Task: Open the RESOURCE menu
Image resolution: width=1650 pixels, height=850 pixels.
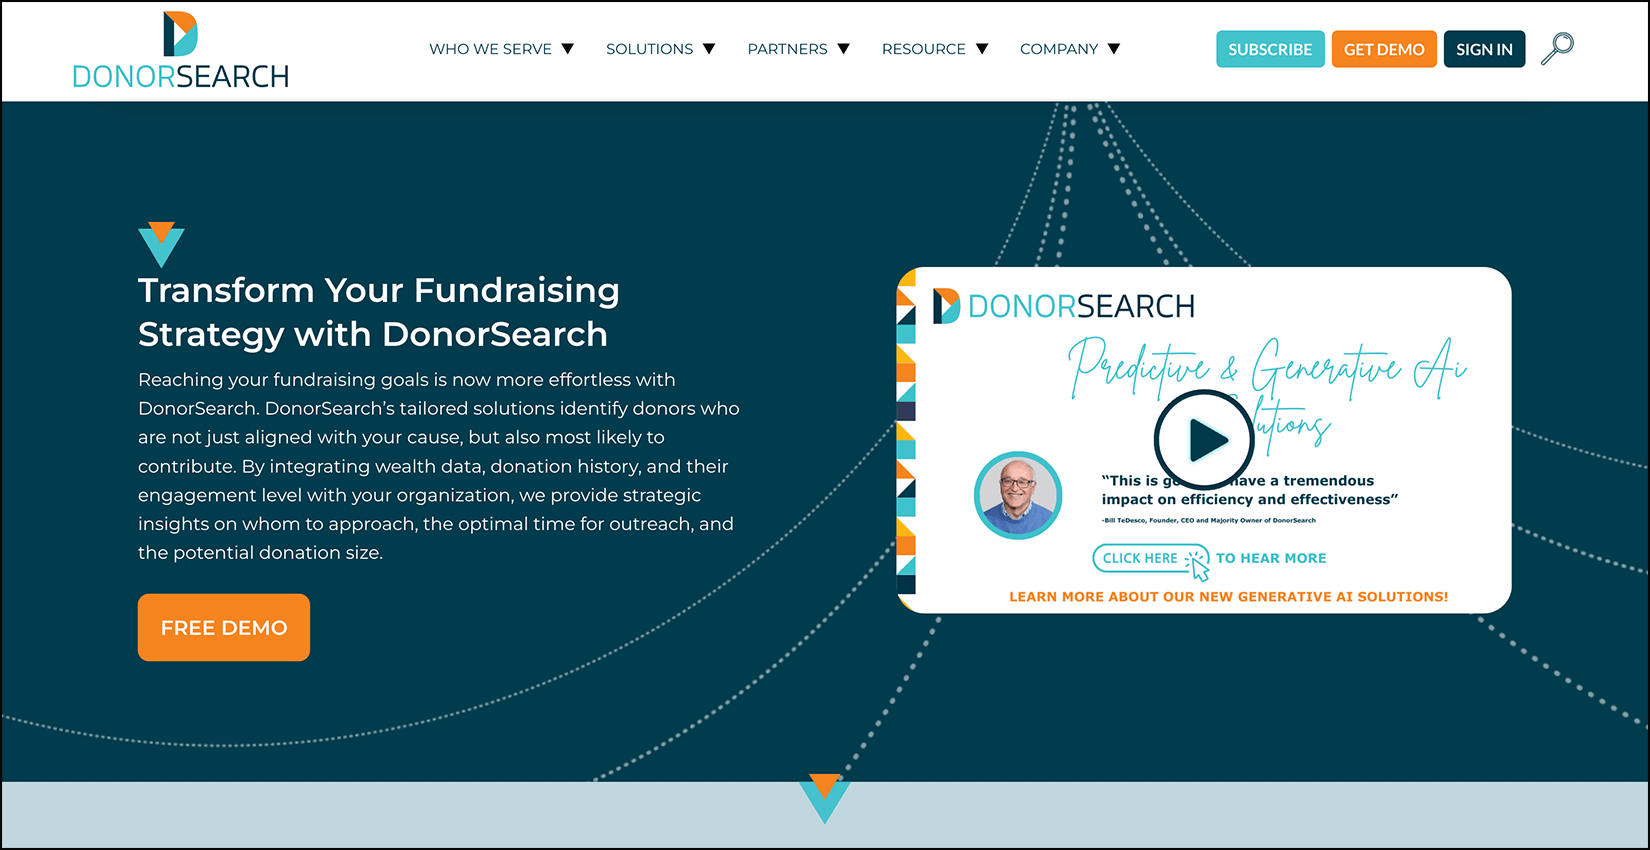Action: [924, 49]
